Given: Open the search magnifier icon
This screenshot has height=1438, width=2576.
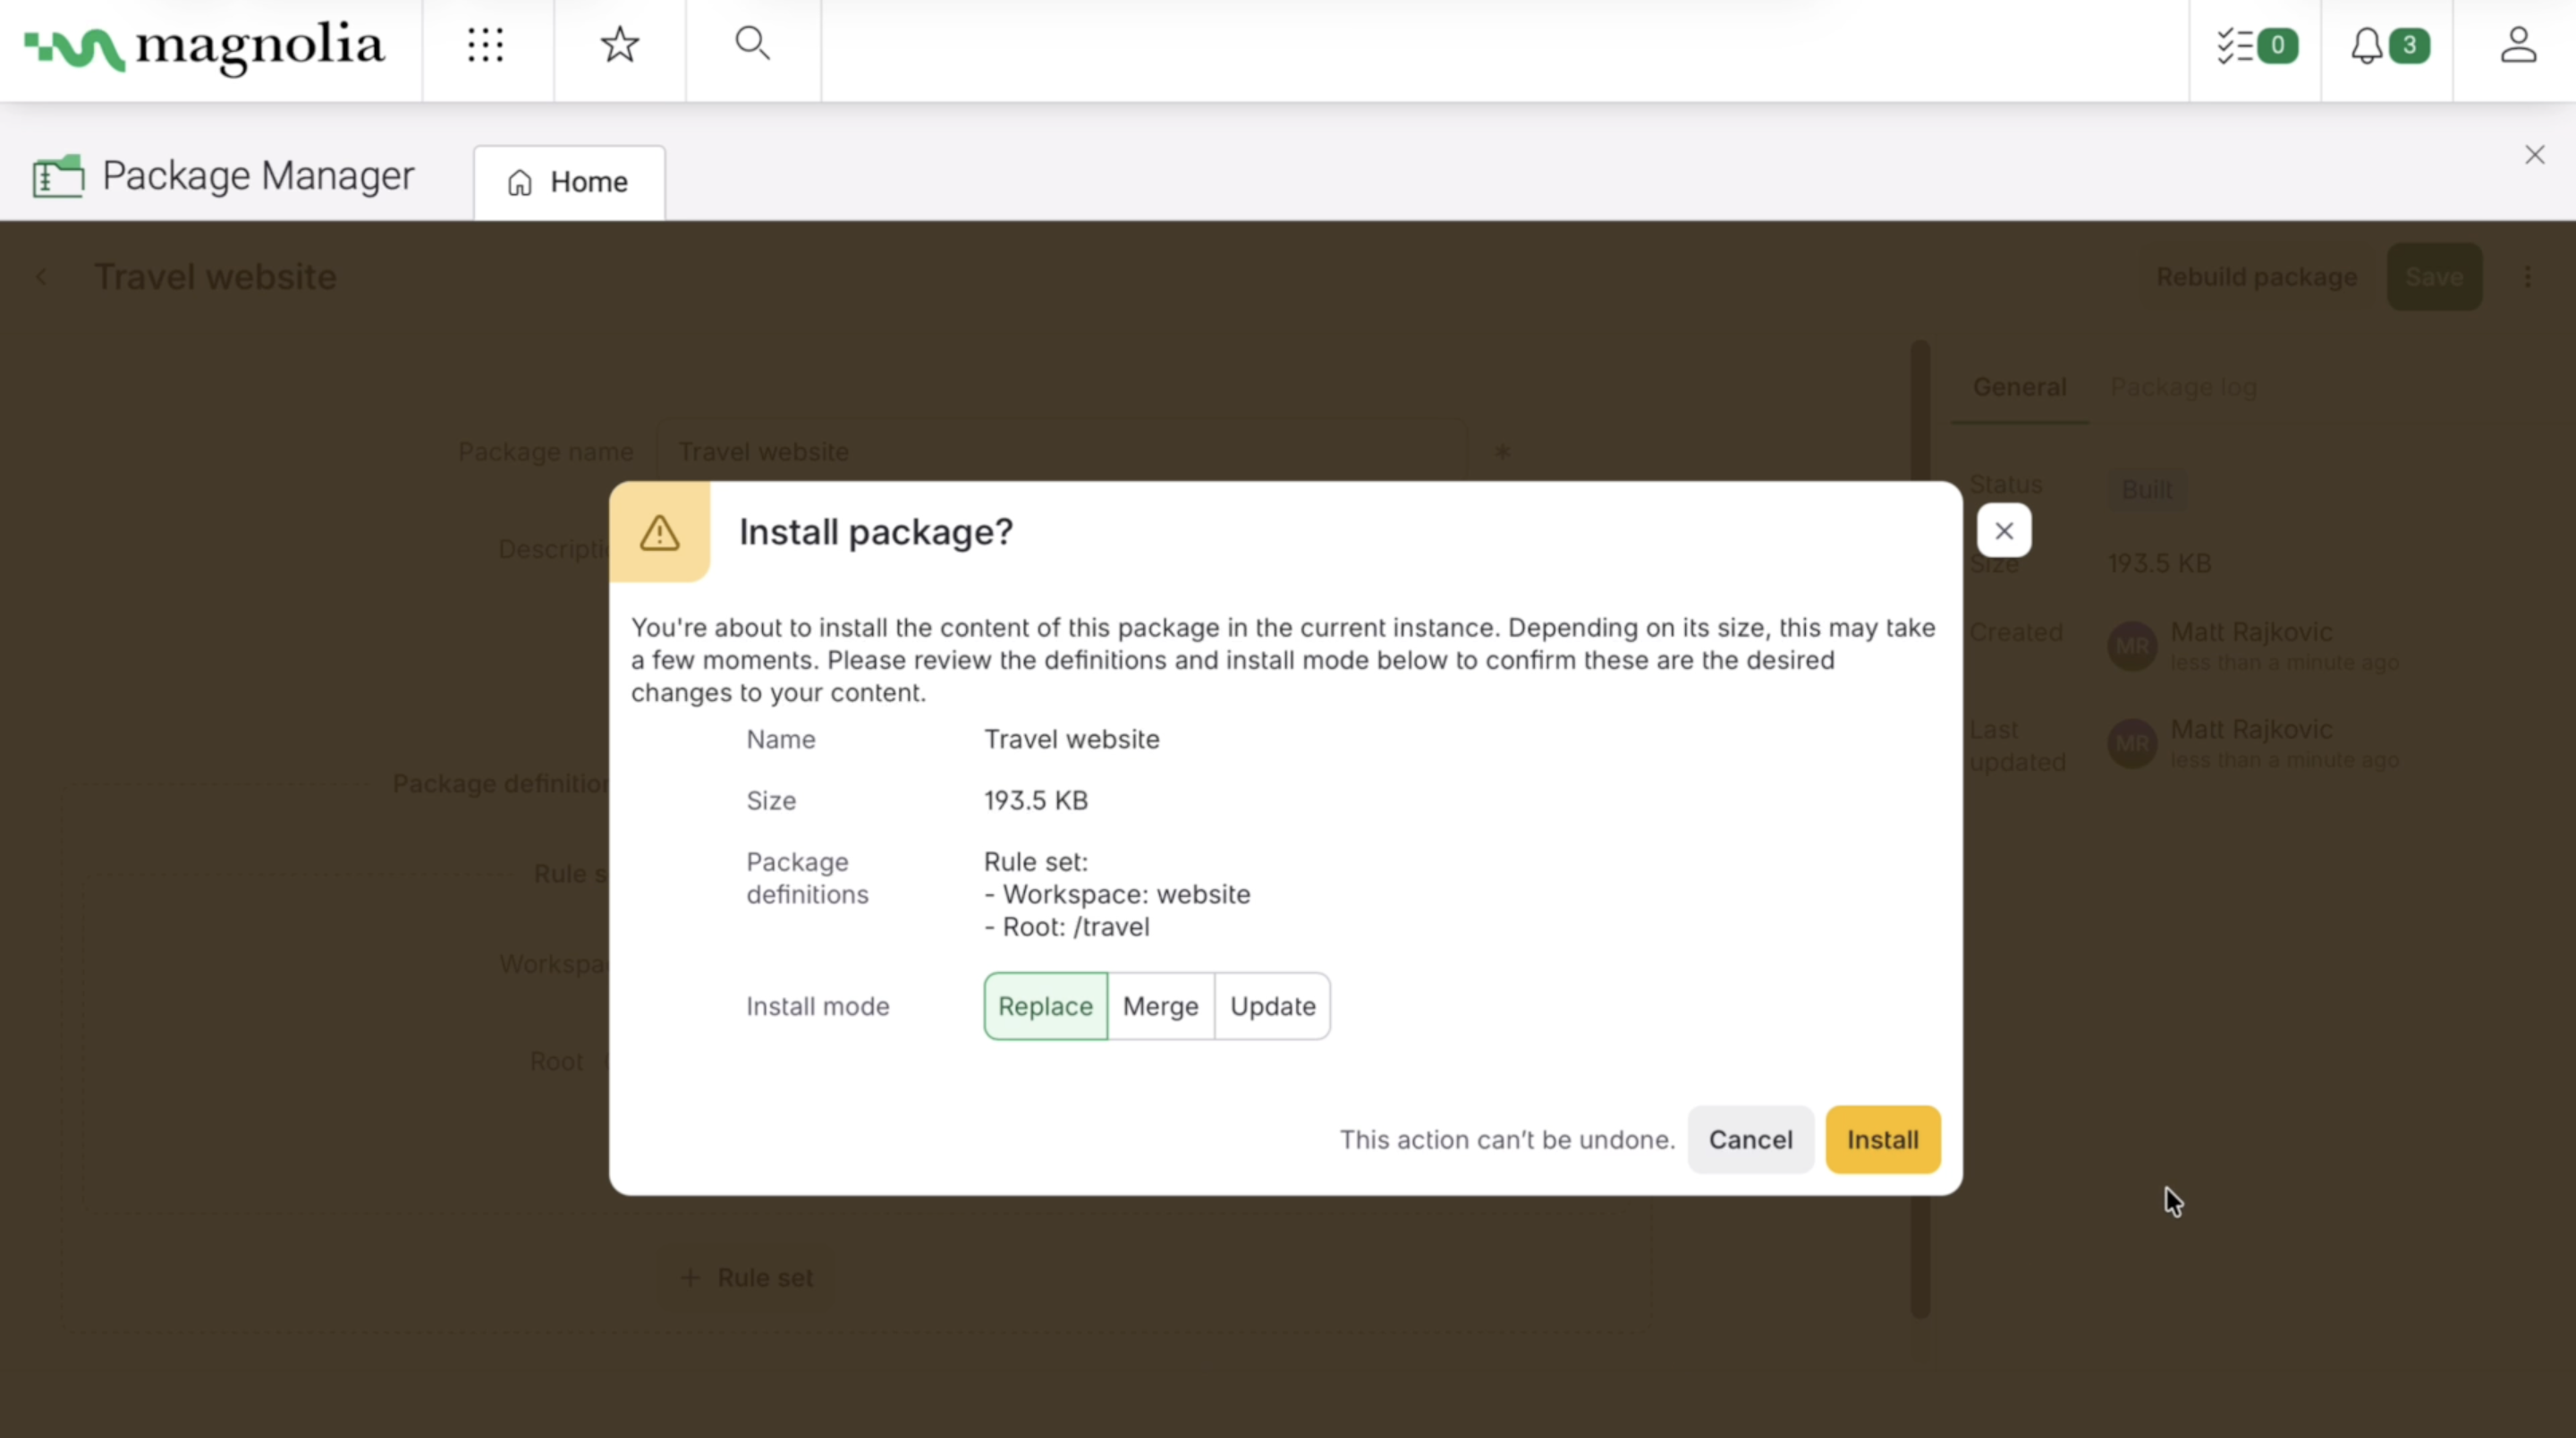Looking at the screenshot, I should coord(752,44).
